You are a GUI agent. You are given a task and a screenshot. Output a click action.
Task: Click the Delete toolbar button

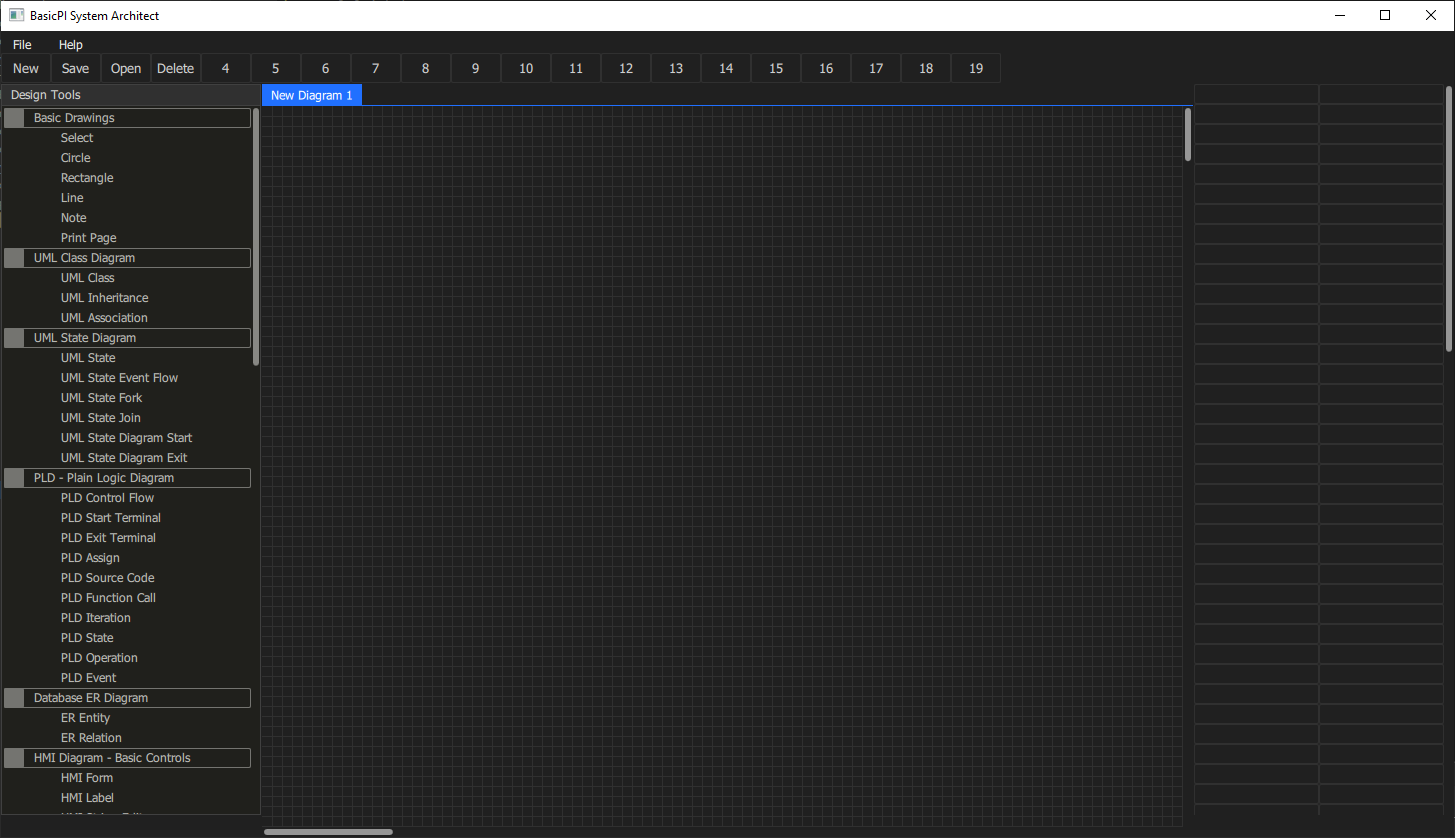coord(176,68)
